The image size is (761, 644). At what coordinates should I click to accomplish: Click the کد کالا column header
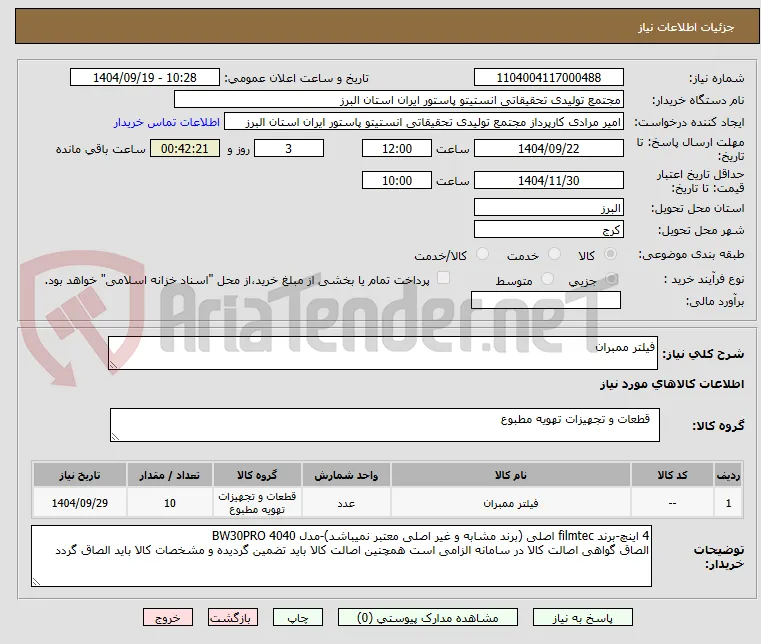(x=672, y=475)
